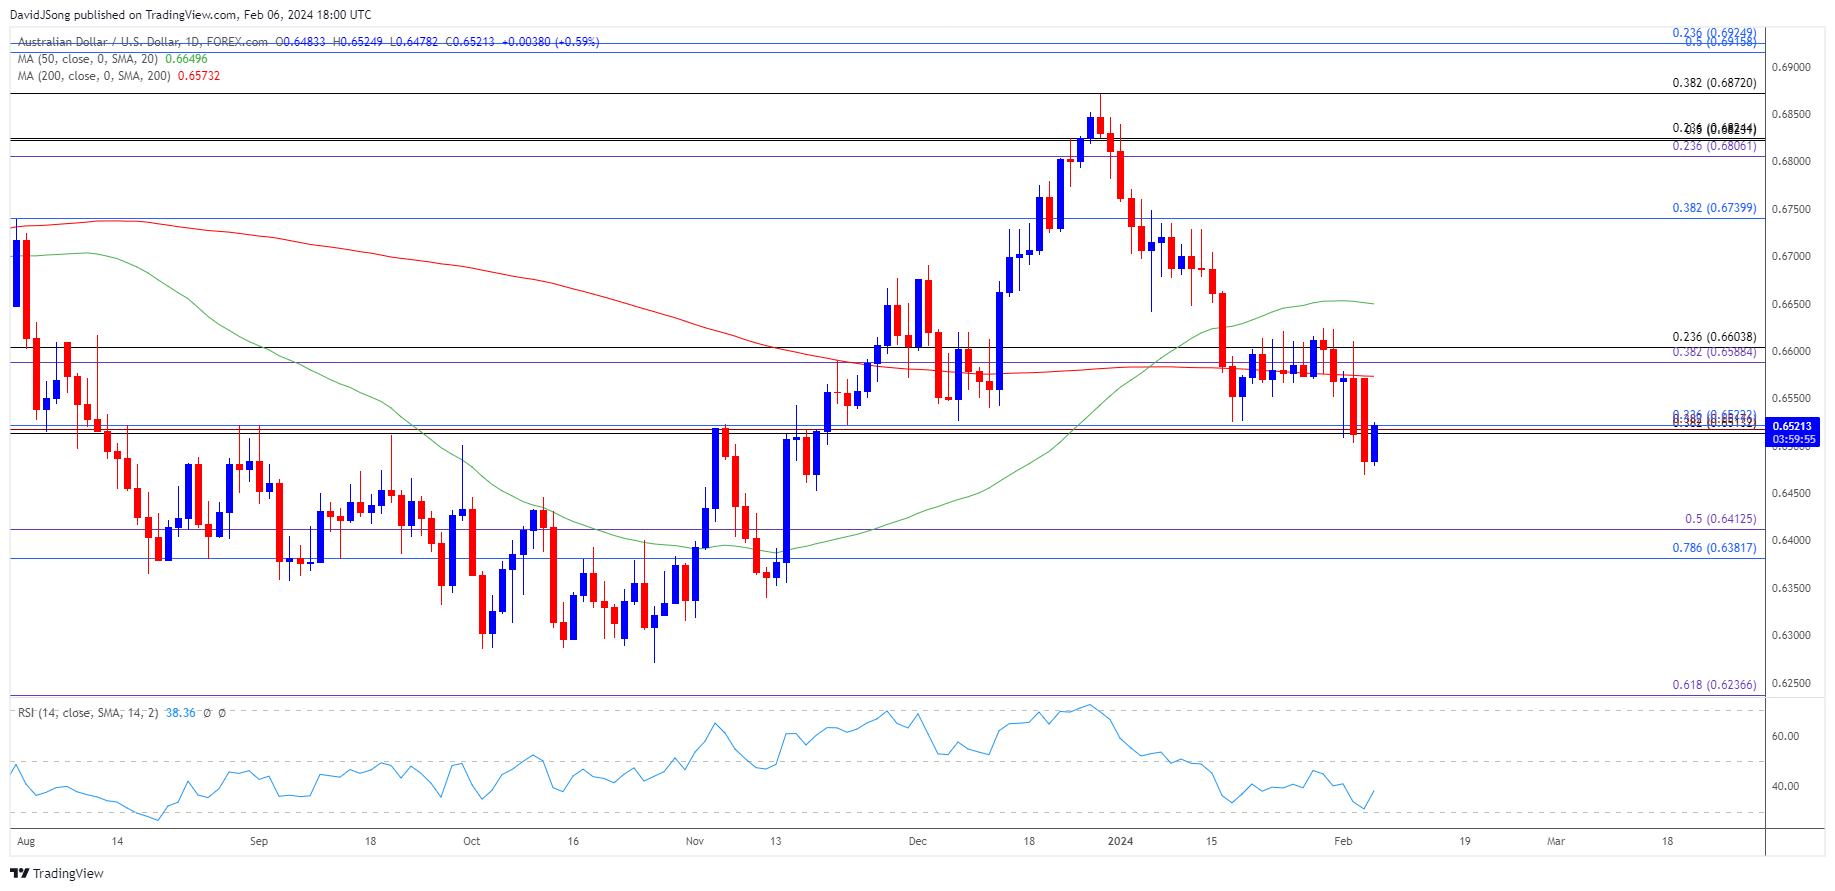Select Fibonacci label 0.236 (0.69249) at top
The width and height of the screenshot is (1835, 891).
pyautogui.click(x=1714, y=33)
